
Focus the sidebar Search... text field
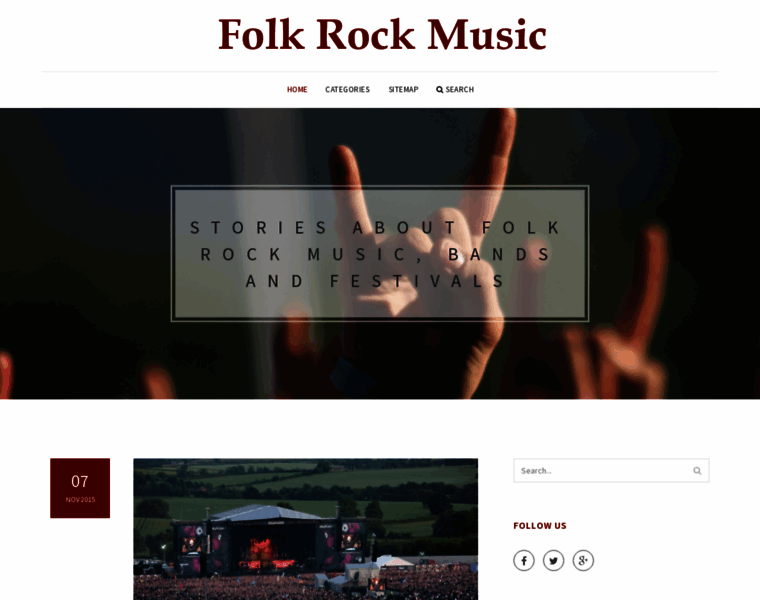(611, 471)
